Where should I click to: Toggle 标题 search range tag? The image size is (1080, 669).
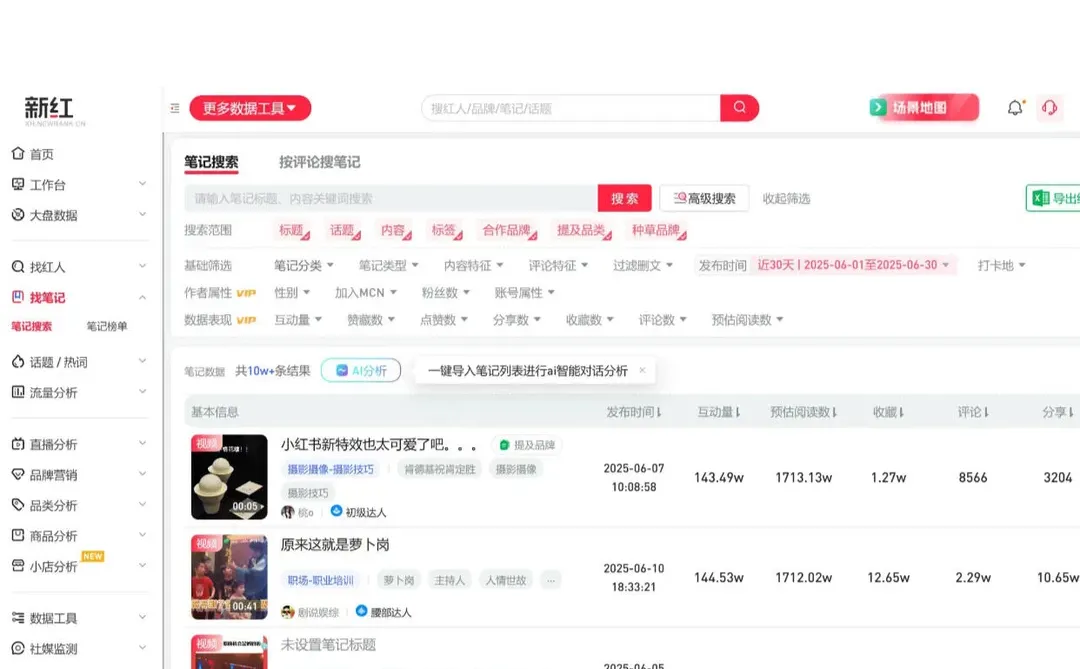293,230
